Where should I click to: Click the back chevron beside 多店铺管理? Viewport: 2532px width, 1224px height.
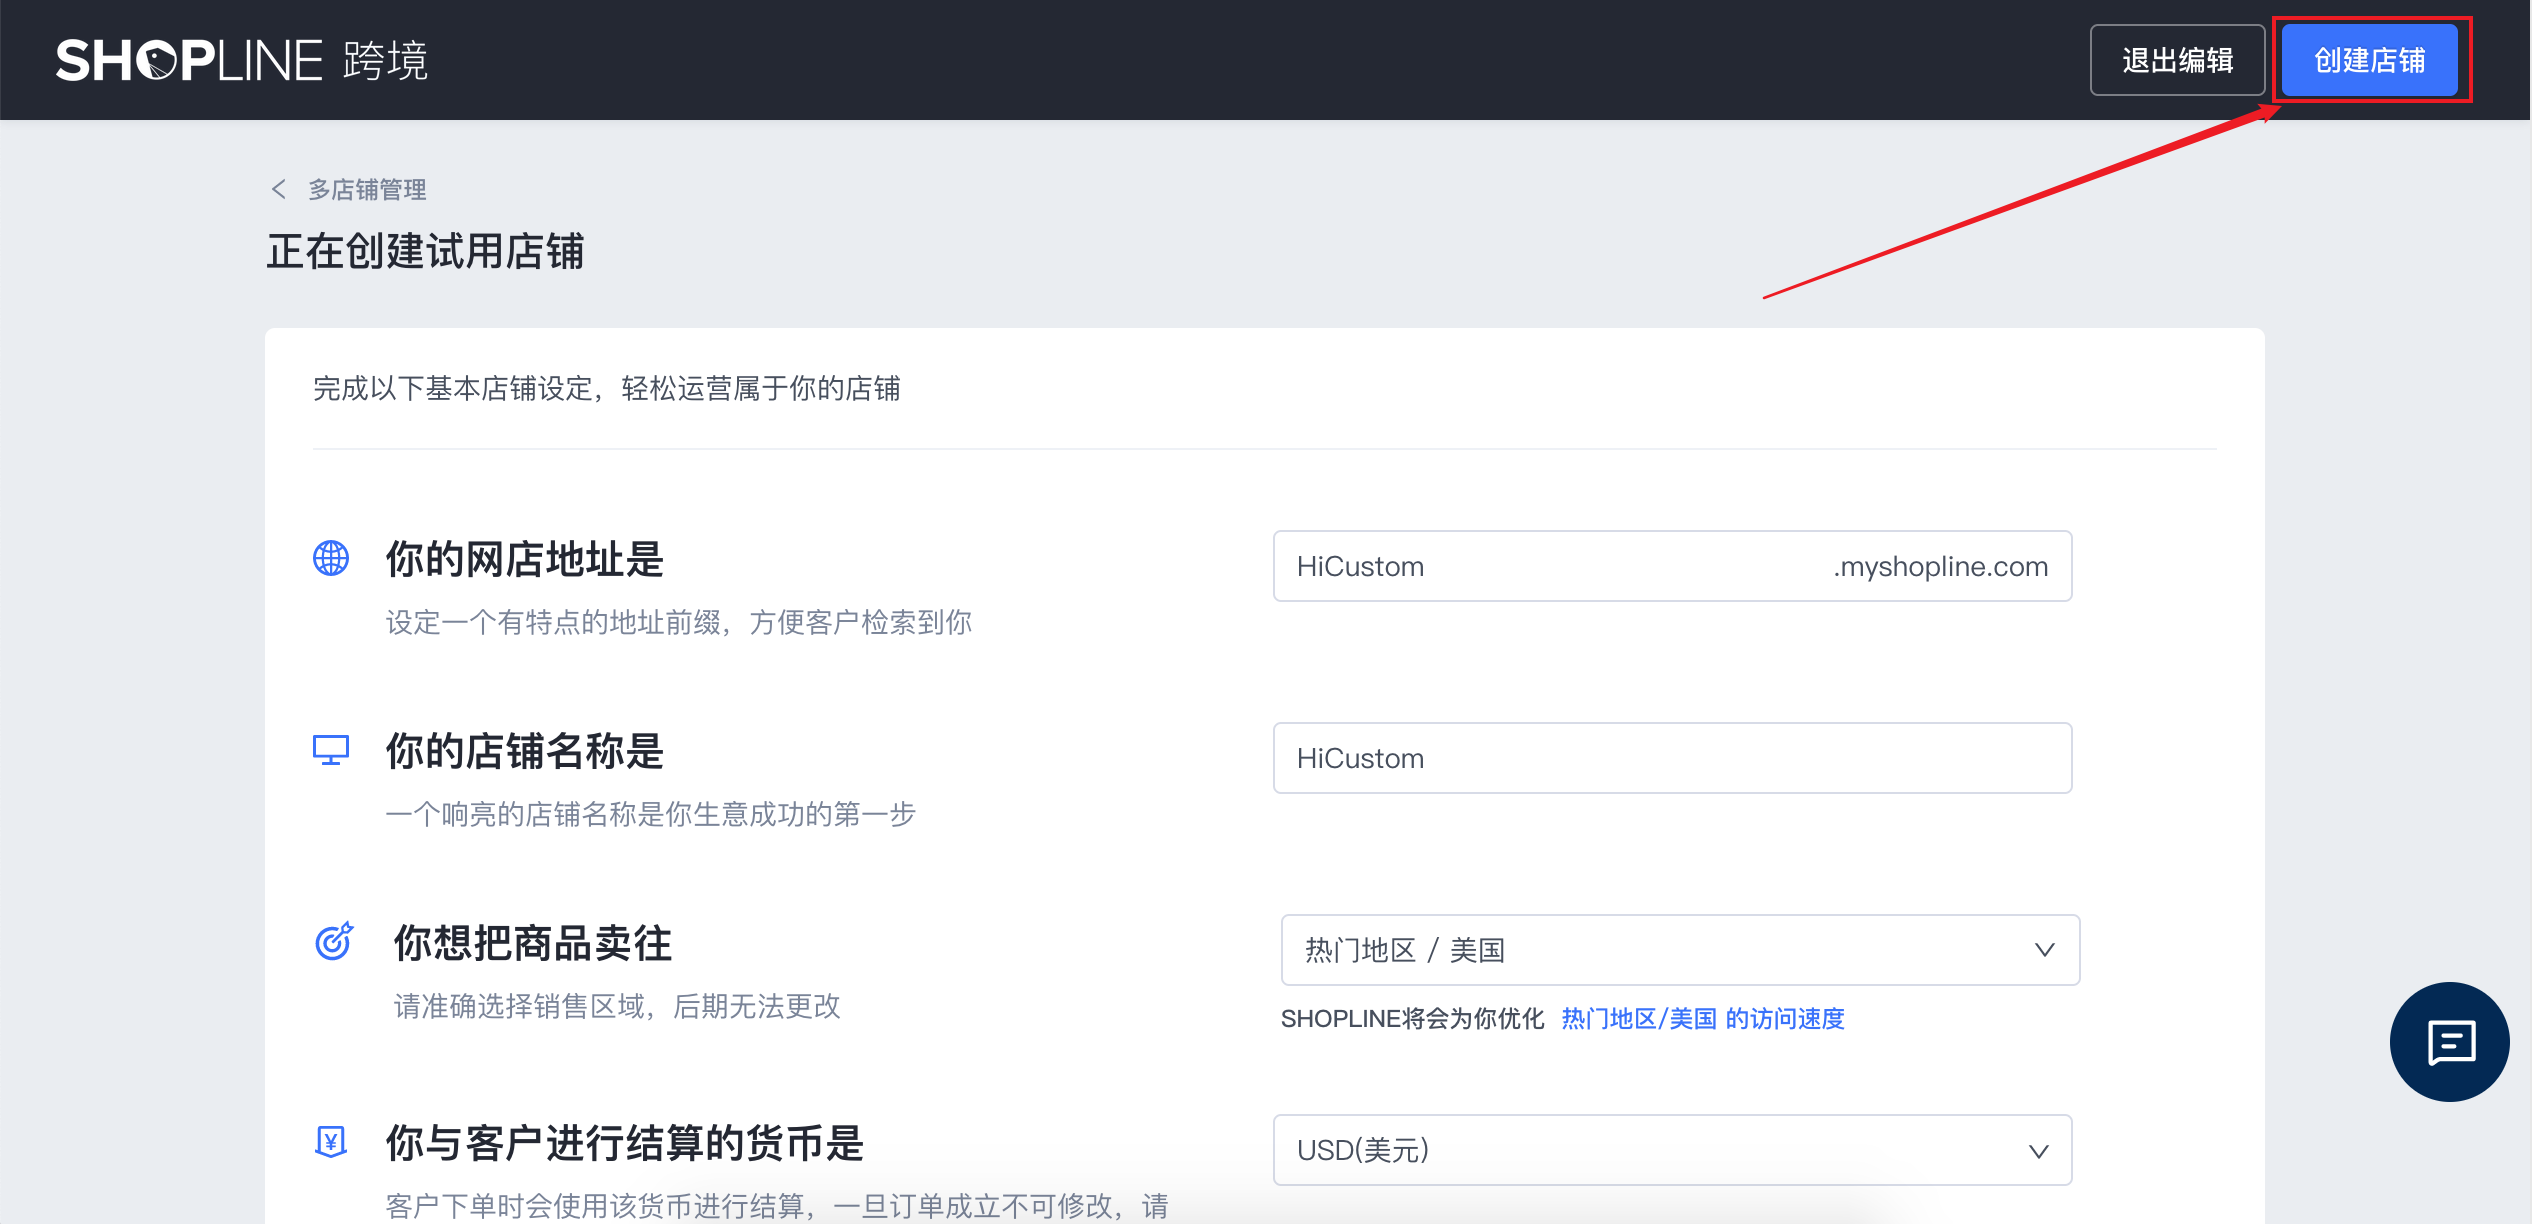pyautogui.click(x=279, y=189)
